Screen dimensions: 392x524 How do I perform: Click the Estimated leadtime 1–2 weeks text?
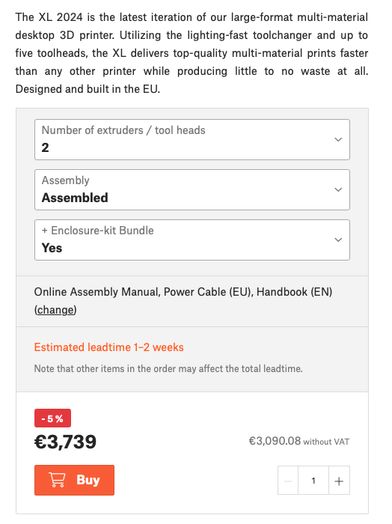coord(109,347)
